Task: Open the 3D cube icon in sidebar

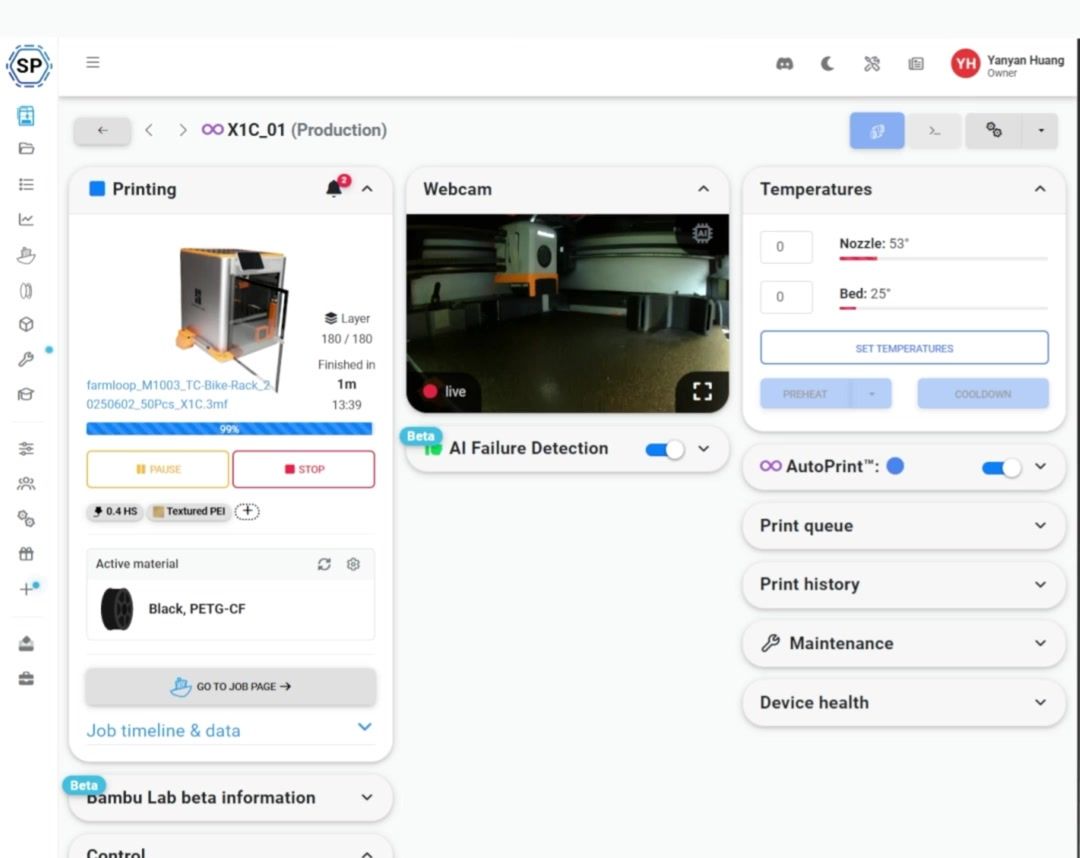Action: point(26,324)
